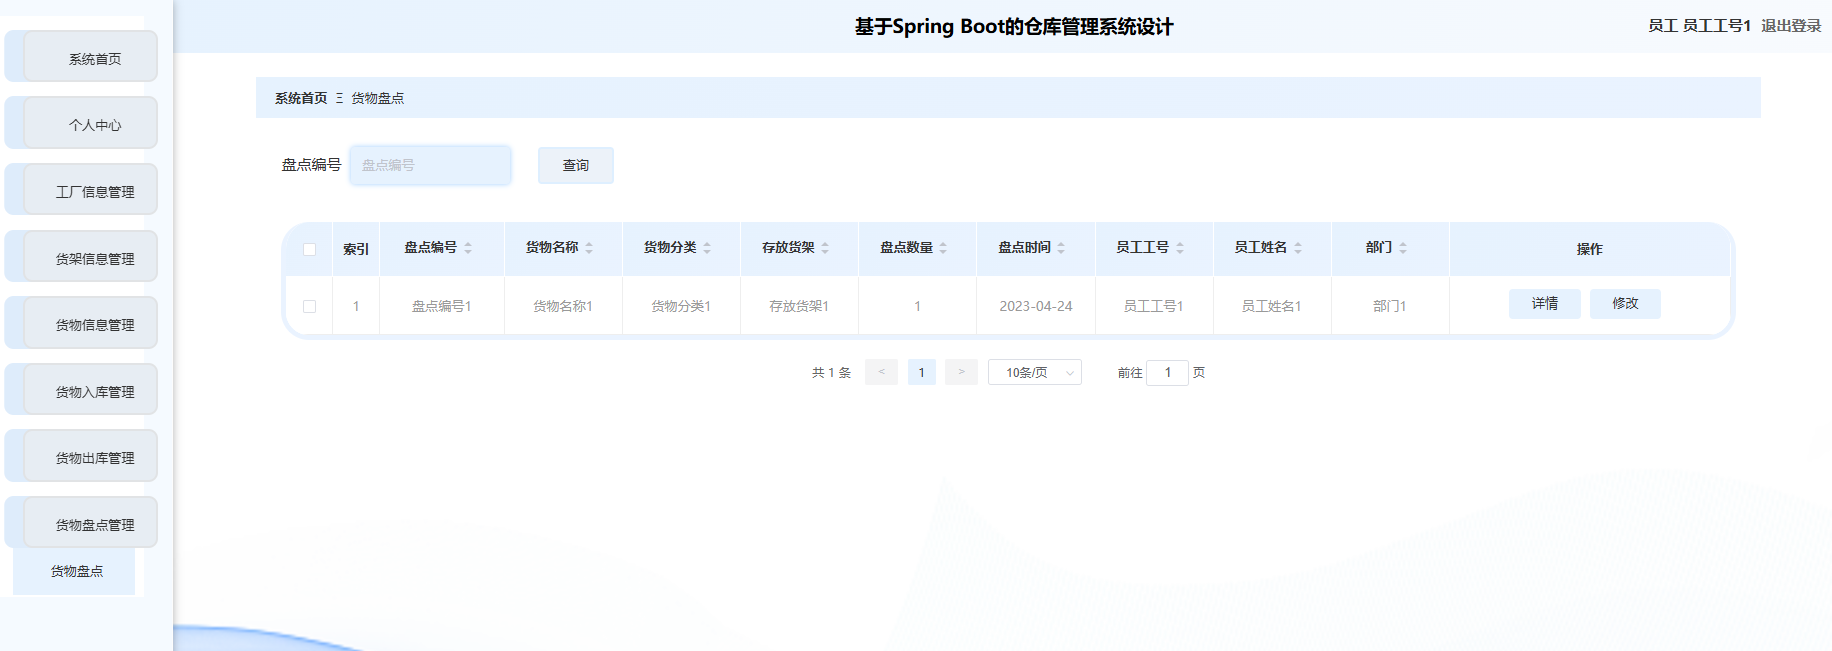
Task: Click the 部门1 table cell
Action: coord(1390,306)
